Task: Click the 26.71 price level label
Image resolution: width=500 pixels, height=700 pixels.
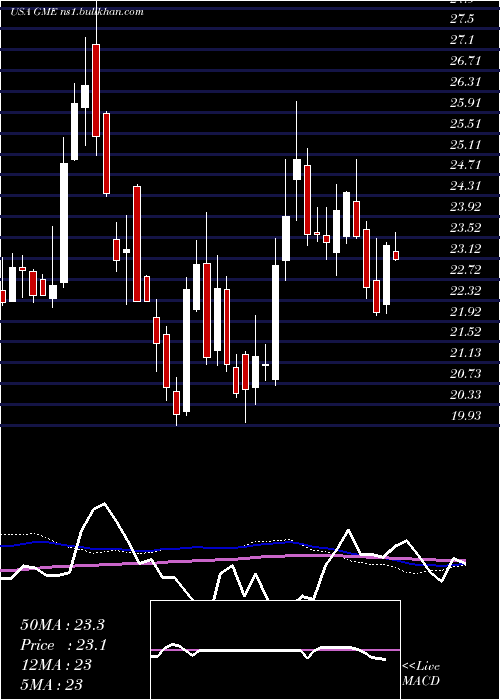Action: [466, 61]
